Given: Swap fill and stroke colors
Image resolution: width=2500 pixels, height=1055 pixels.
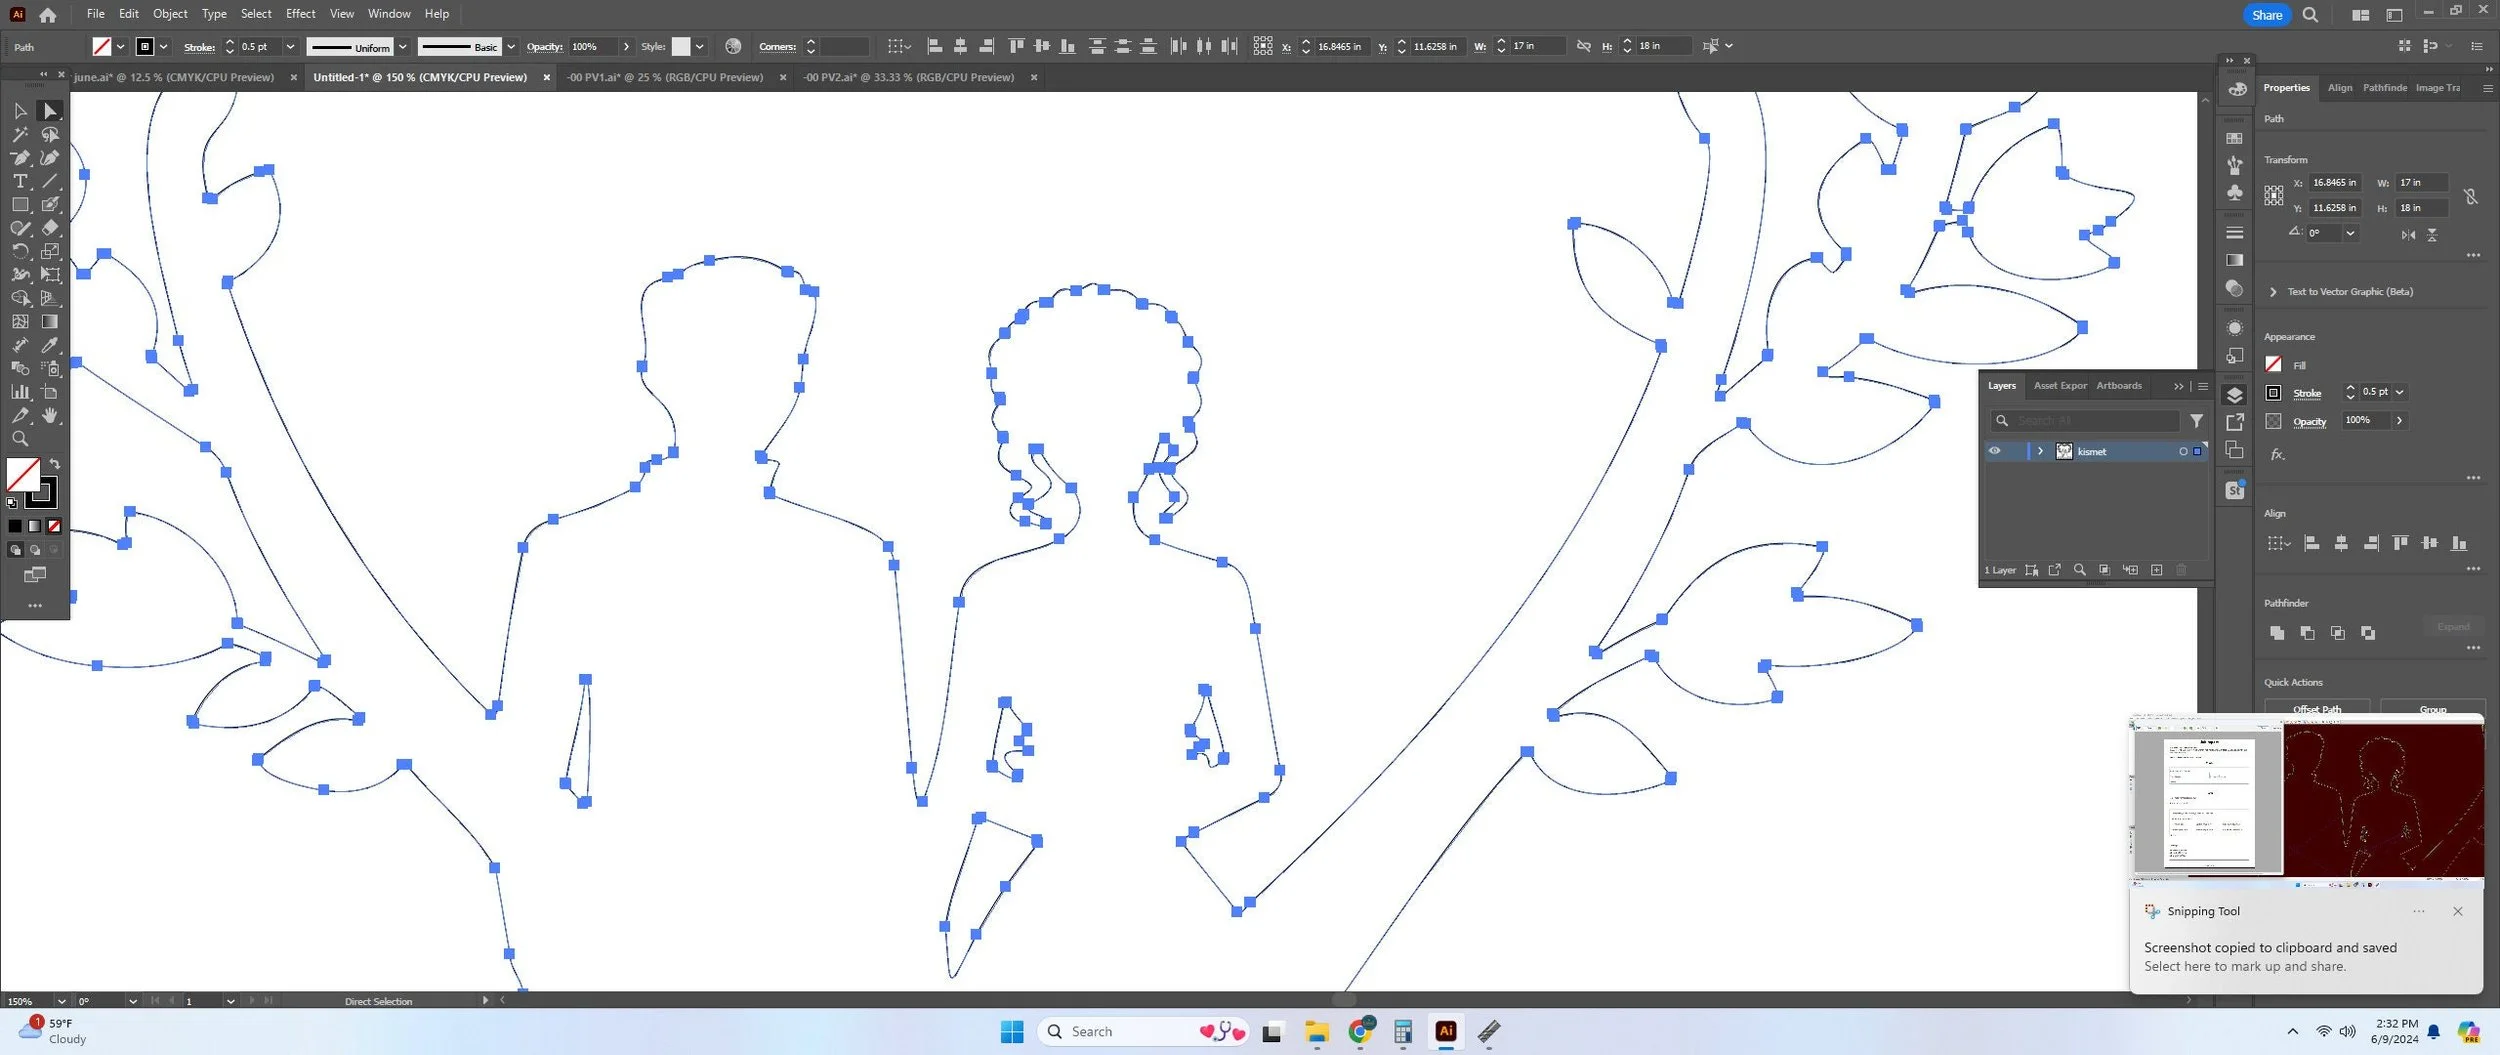Looking at the screenshot, I should pos(55,464).
